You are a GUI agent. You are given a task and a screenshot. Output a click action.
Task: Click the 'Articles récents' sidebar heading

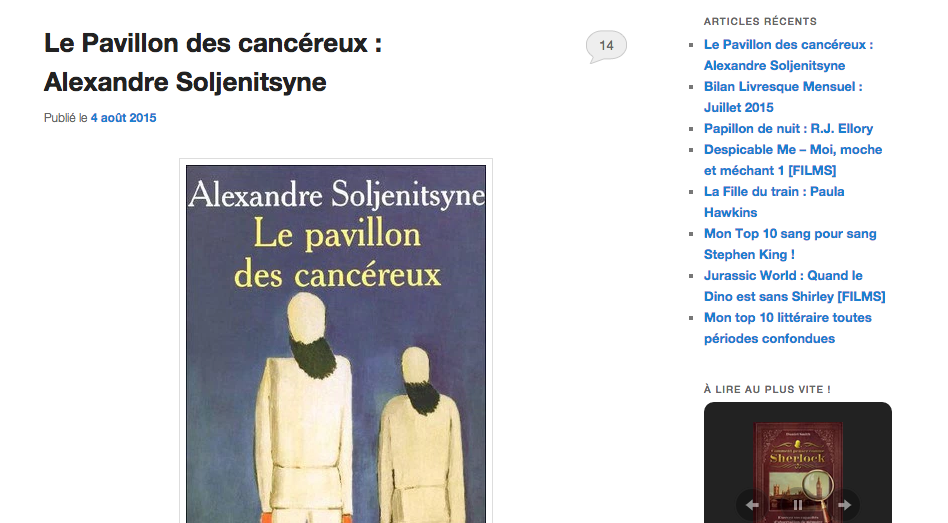tap(760, 21)
